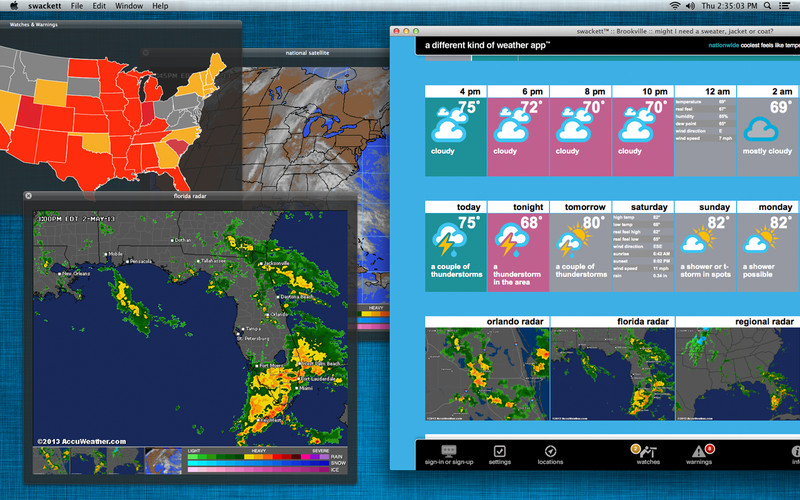Click the menu bar clock Thu 2:35:03 PM
Image resolution: width=800 pixels, height=500 pixels.
tap(730, 6)
